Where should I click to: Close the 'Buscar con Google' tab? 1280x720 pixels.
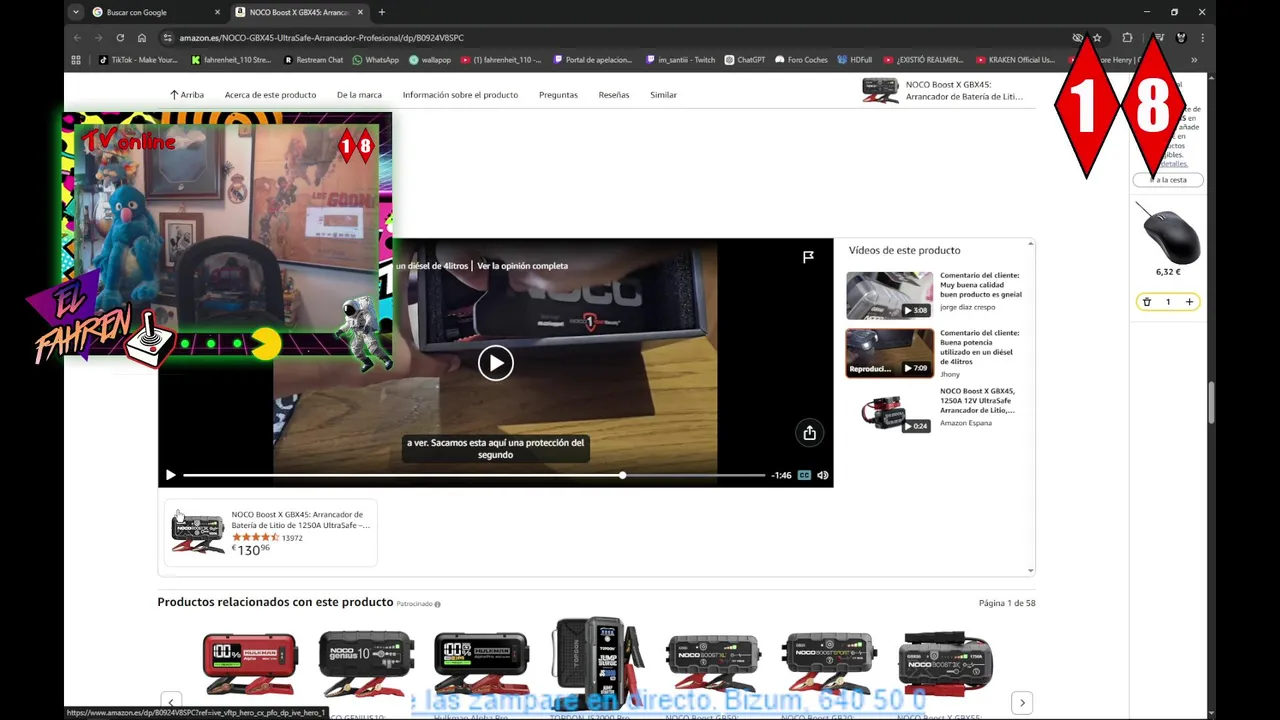tap(217, 12)
